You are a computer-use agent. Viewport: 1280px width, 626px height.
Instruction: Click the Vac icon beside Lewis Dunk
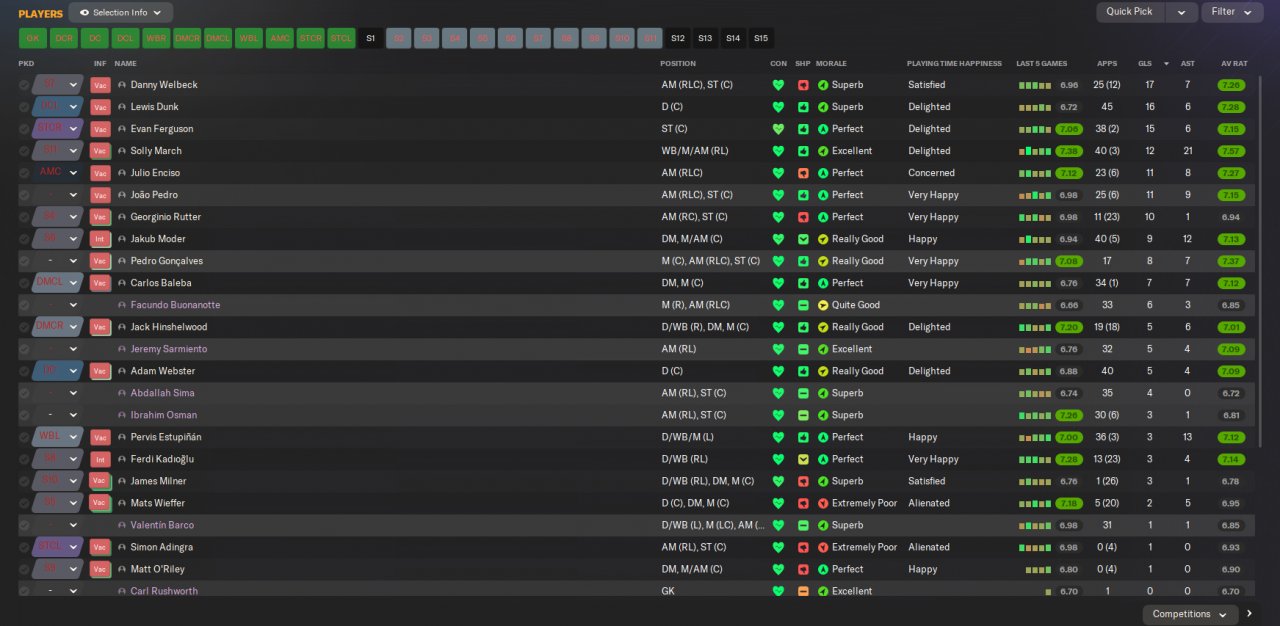pyautogui.click(x=100, y=107)
